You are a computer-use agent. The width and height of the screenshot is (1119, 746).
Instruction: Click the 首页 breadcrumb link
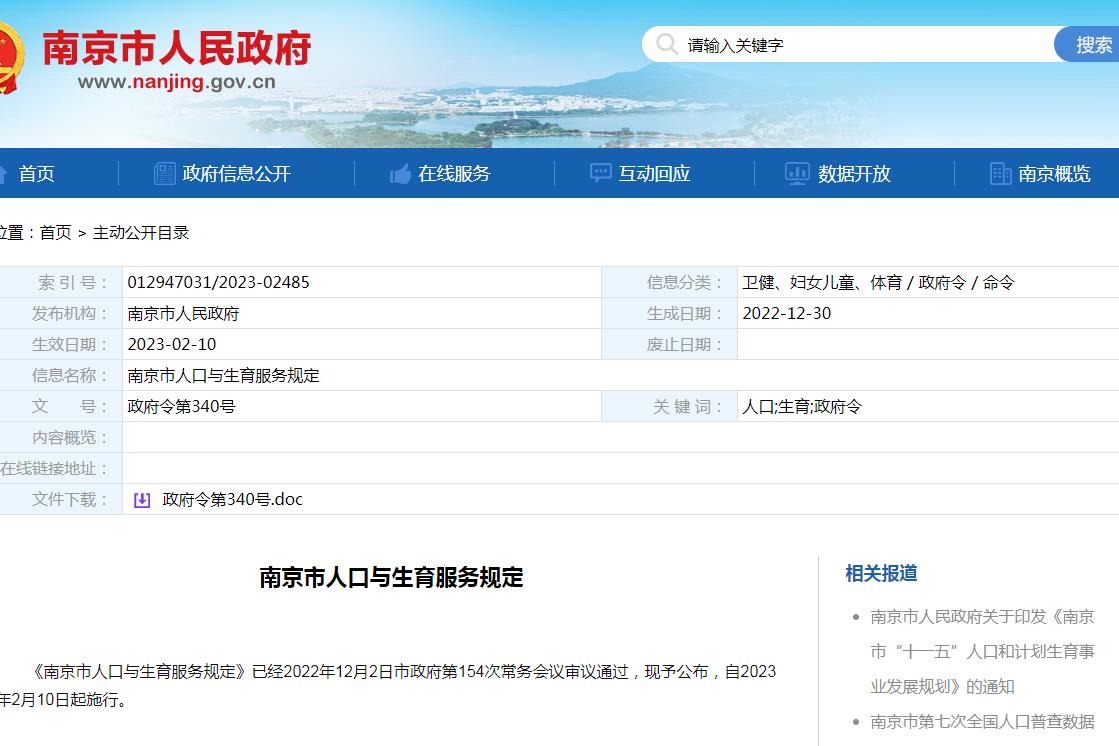[55, 233]
